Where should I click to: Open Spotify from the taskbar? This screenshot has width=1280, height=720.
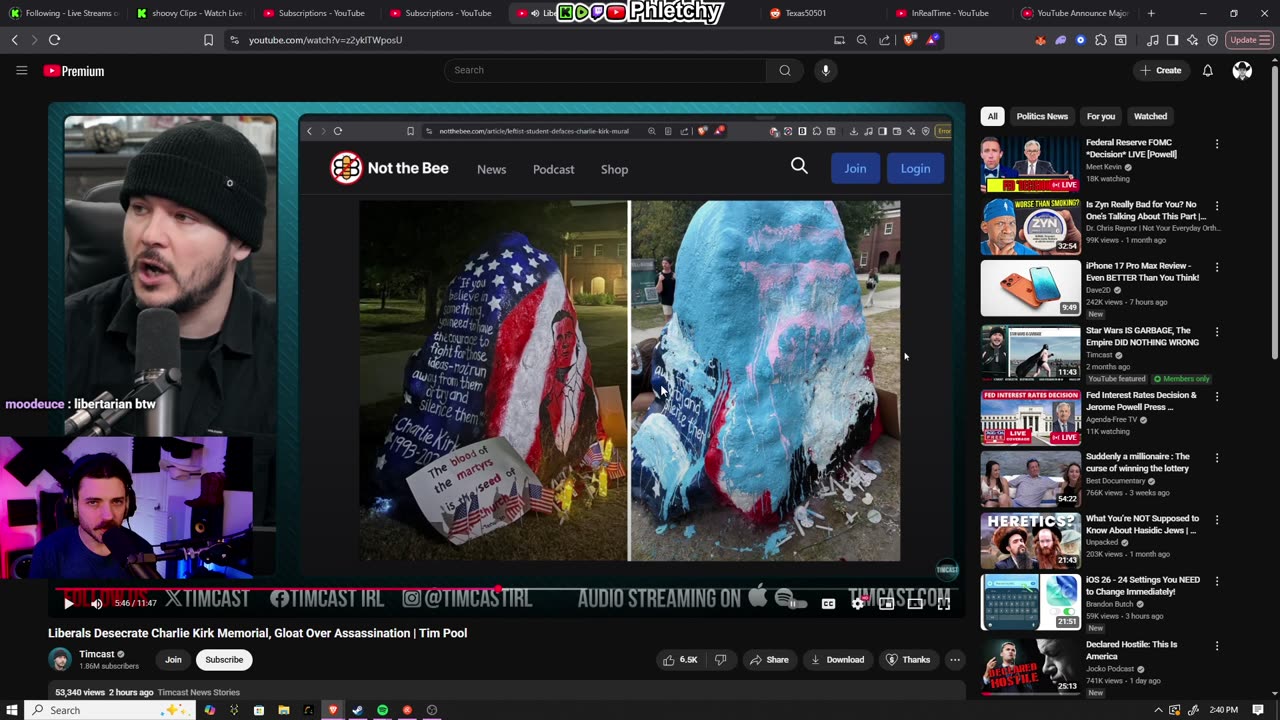(382, 710)
